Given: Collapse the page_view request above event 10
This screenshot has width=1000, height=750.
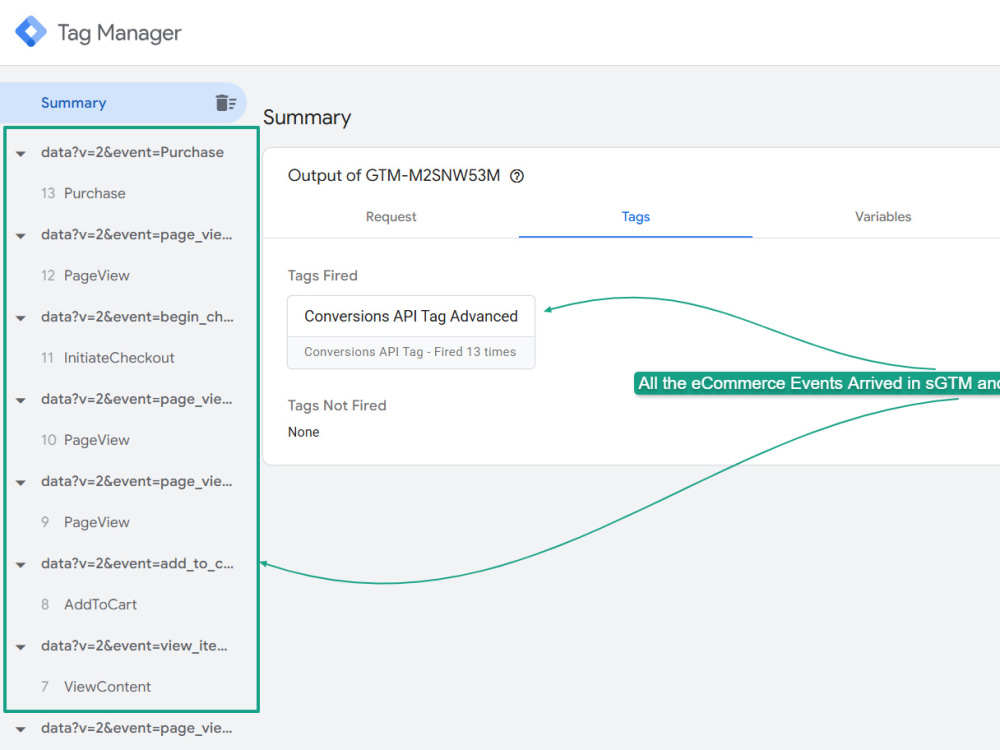Looking at the screenshot, I should 21,401.
